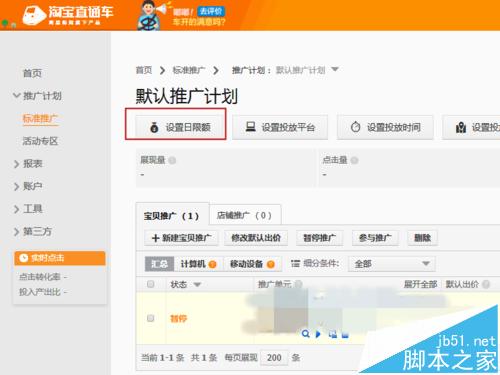Click the help icon beside 默认出价
This screenshot has height=375, width=500.
pos(486,284)
